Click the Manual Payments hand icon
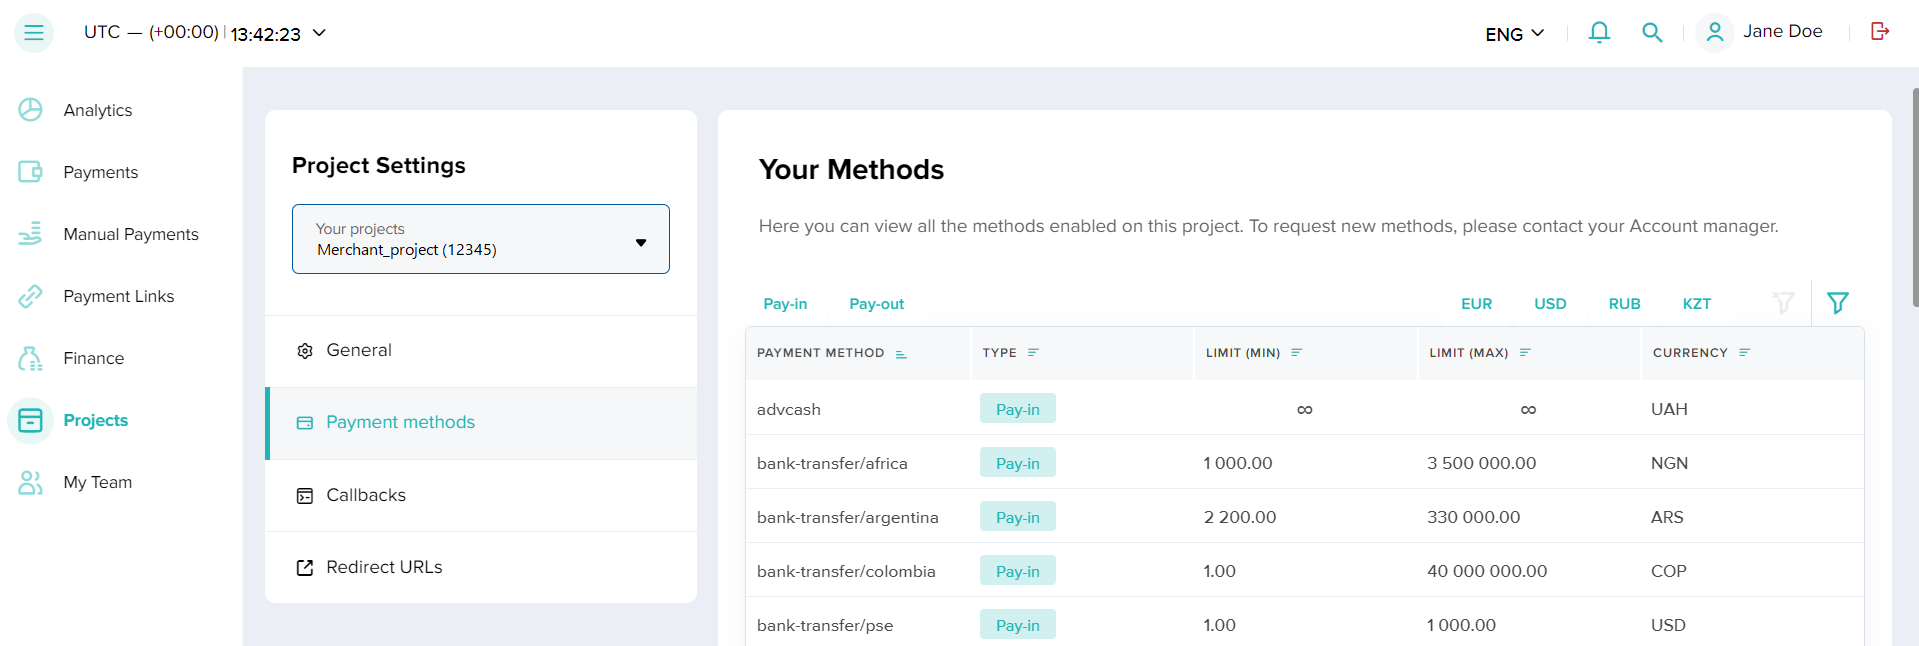Screen dimensions: 1919x646 30,234
